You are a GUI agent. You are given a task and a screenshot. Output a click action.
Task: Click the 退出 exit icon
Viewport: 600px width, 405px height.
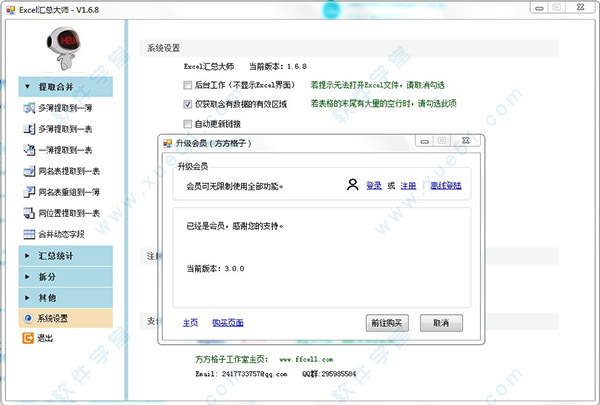click(28, 338)
